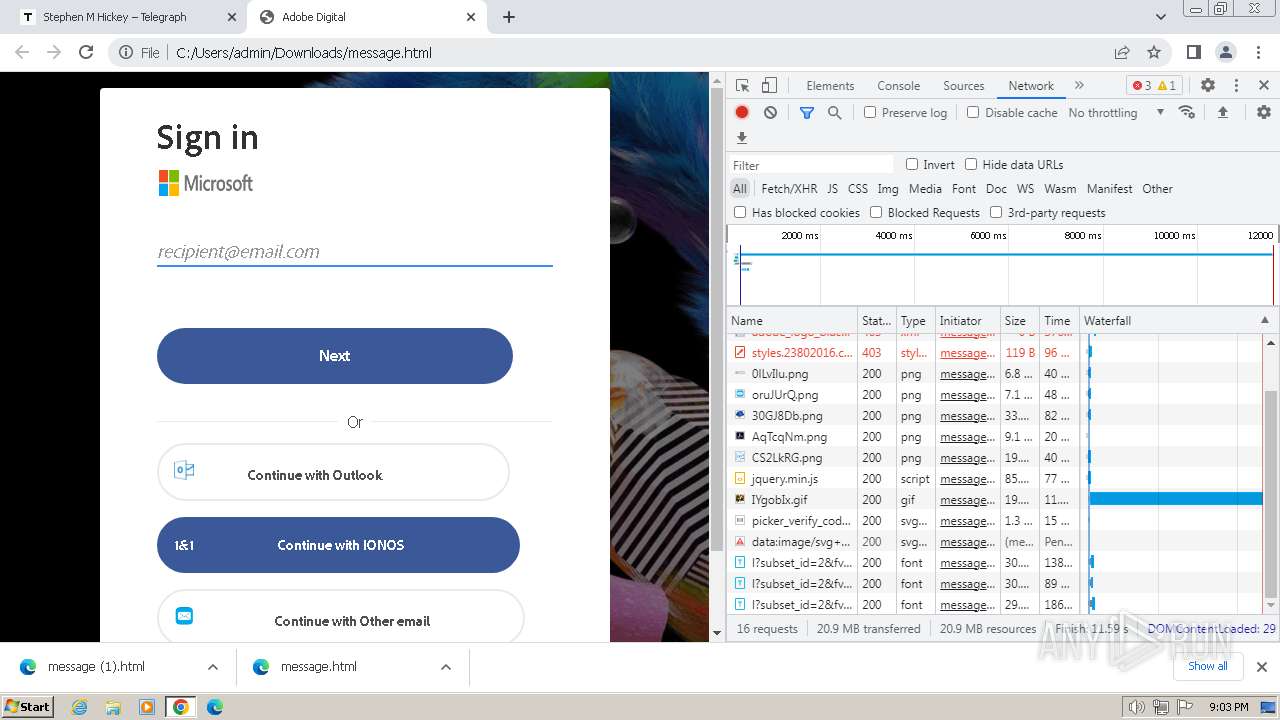Toggle the network filter funnel icon
This screenshot has width=1280, height=720.
(x=806, y=112)
